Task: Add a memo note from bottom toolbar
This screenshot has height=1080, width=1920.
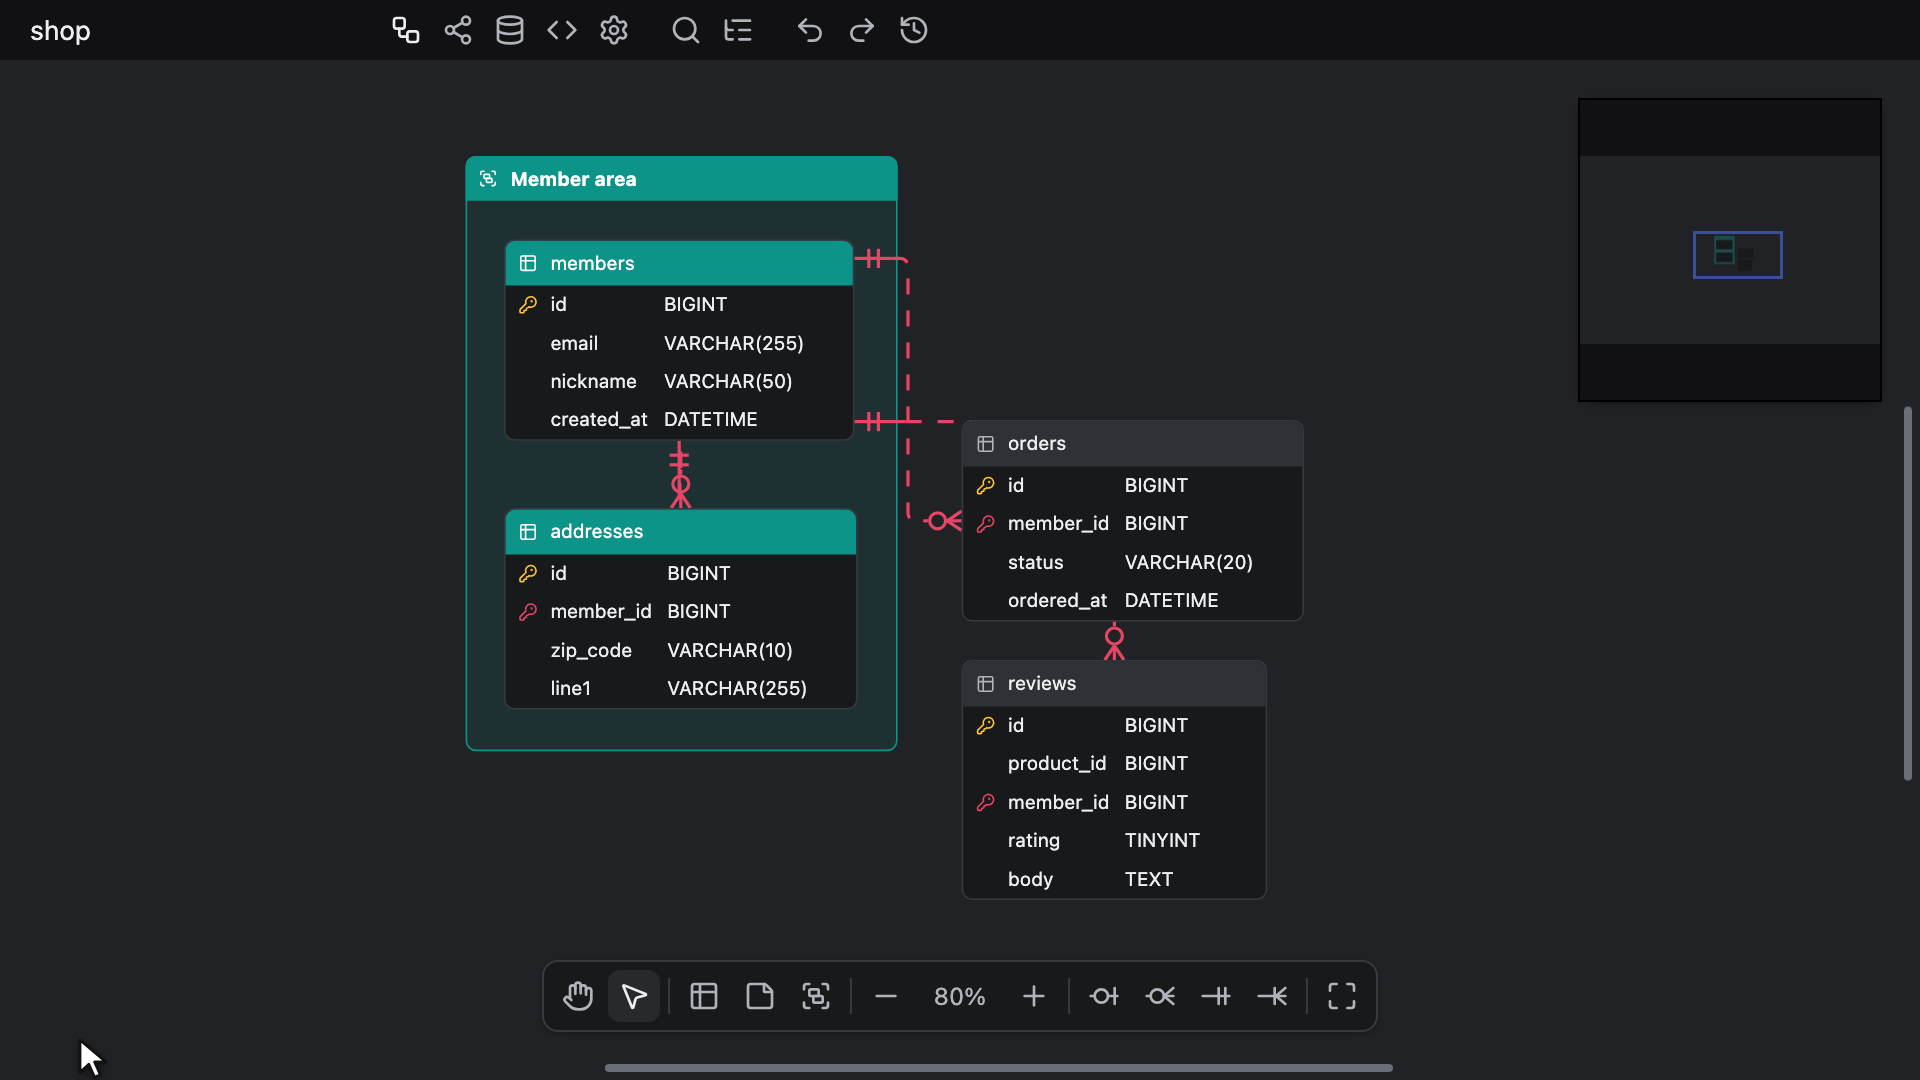Action: 760,996
